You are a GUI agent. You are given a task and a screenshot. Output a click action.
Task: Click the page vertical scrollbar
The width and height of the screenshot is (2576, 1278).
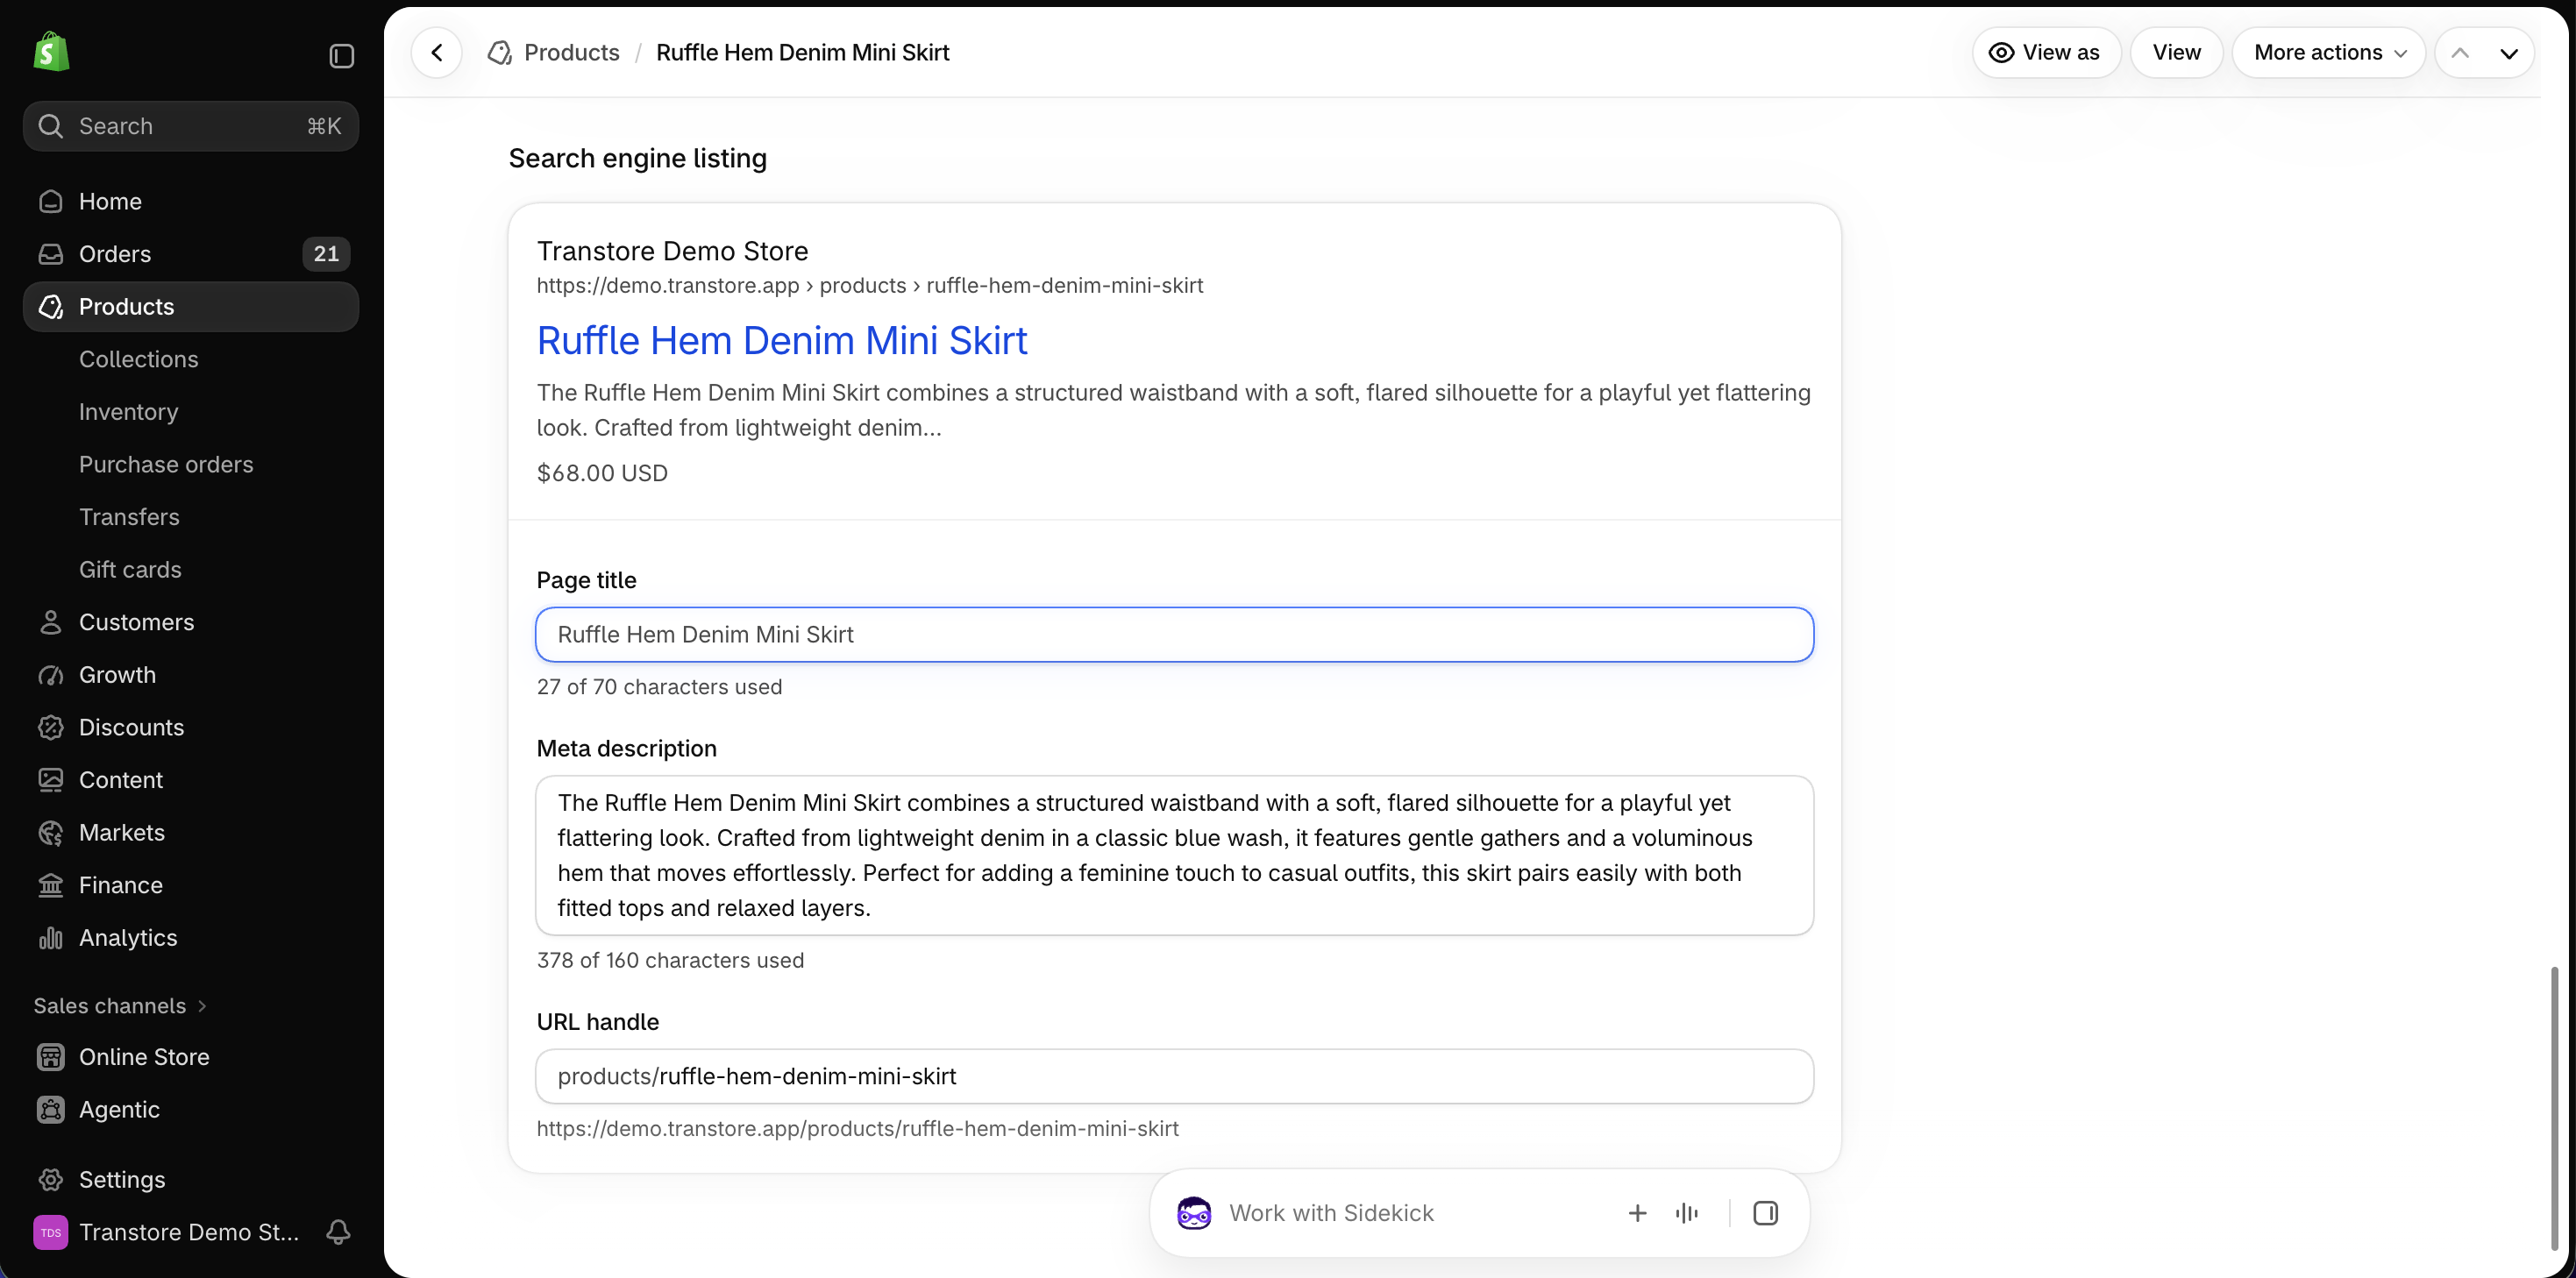pos(2553,1108)
